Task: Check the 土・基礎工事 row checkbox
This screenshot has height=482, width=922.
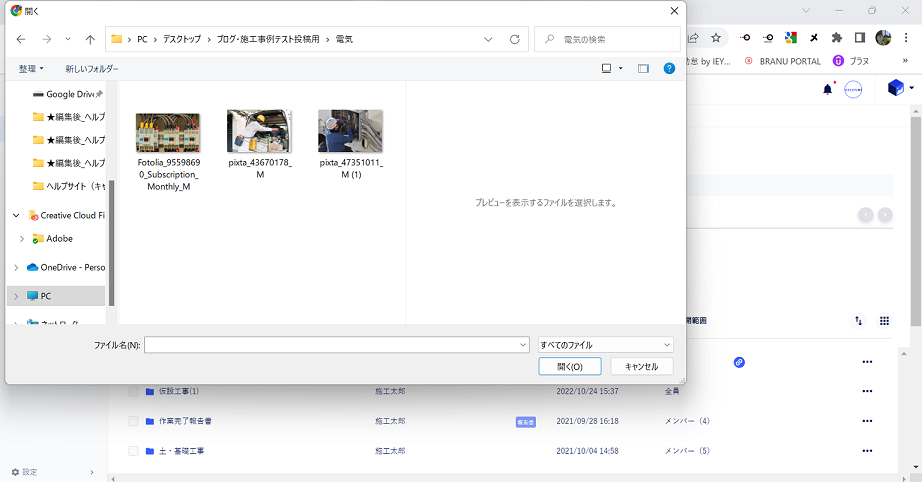Action: 133,451
